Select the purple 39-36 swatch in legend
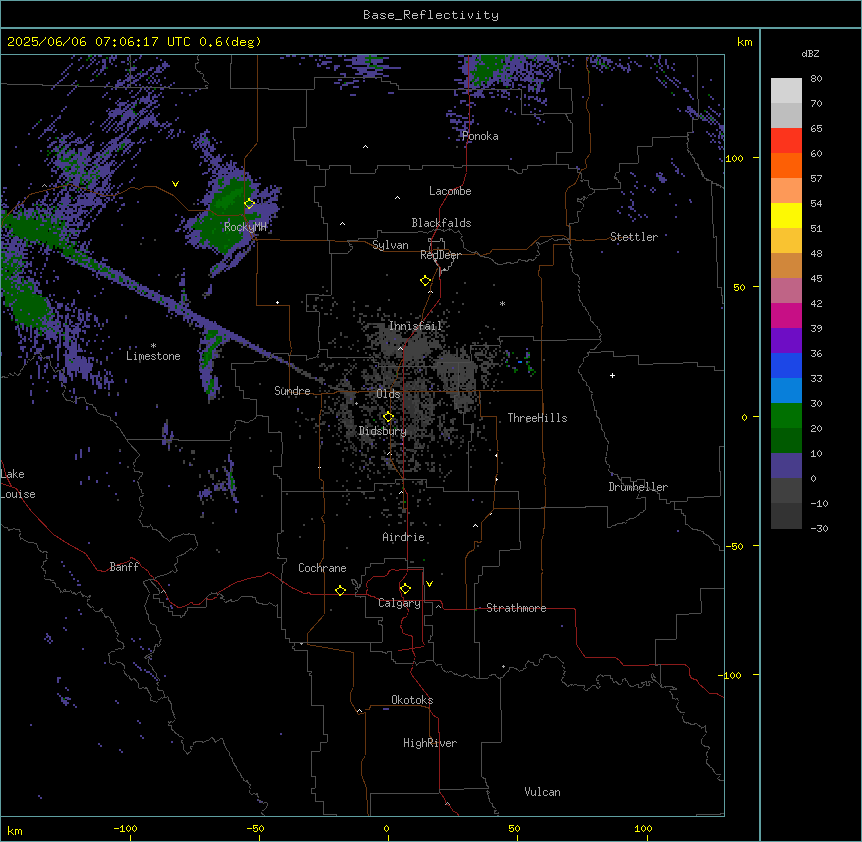The width and height of the screenshot is (862, 842). click(786, 341)
